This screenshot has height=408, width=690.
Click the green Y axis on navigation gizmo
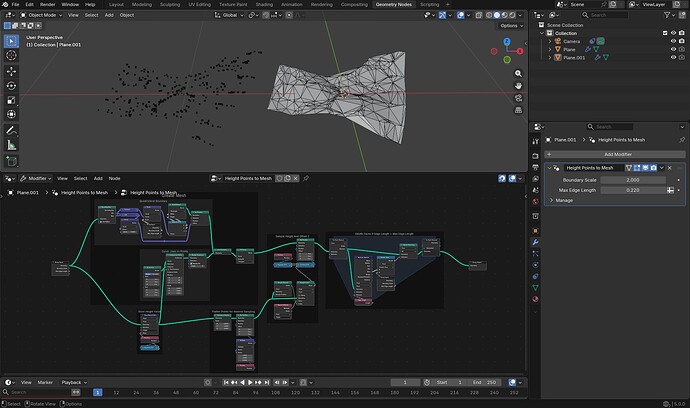point(507,59)
